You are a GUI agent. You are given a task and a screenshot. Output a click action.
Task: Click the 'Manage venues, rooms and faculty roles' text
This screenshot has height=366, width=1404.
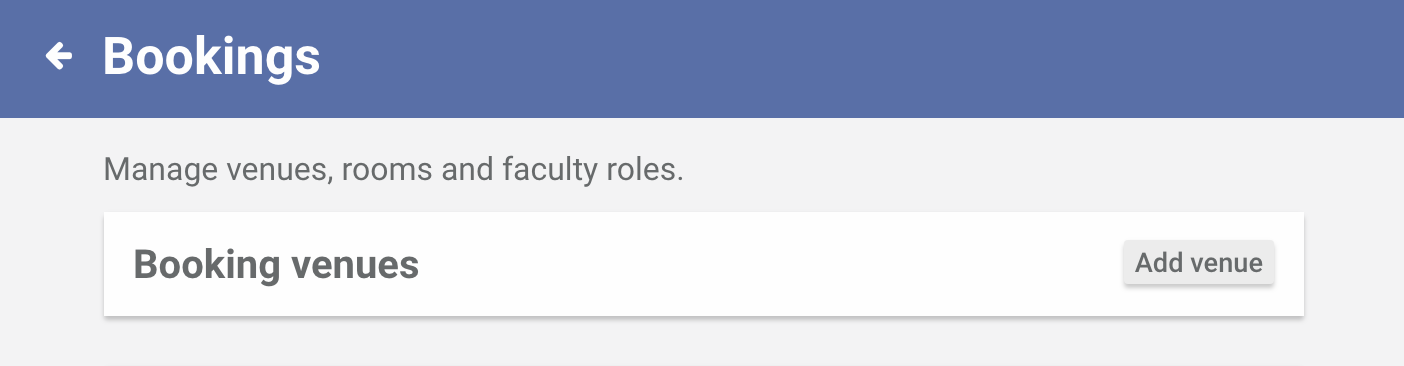tap(393, 170)
